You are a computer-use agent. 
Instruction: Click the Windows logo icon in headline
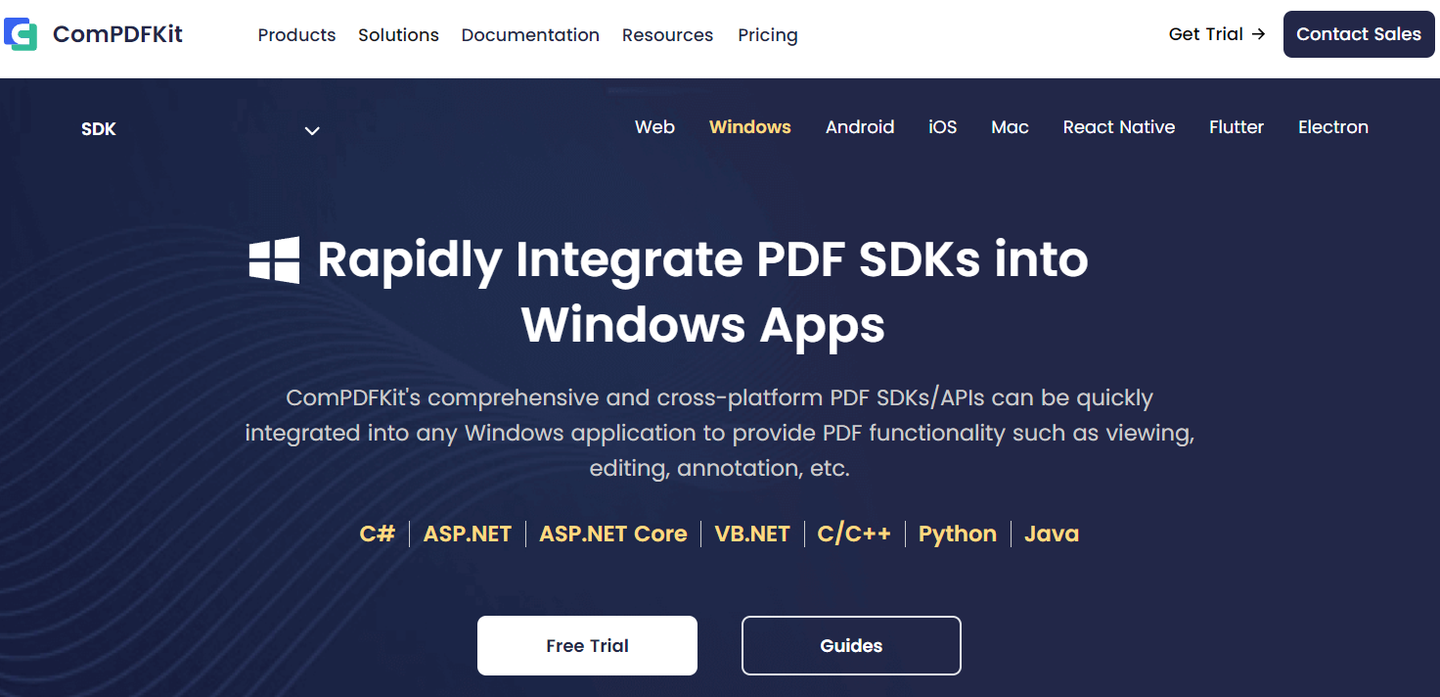274,260
